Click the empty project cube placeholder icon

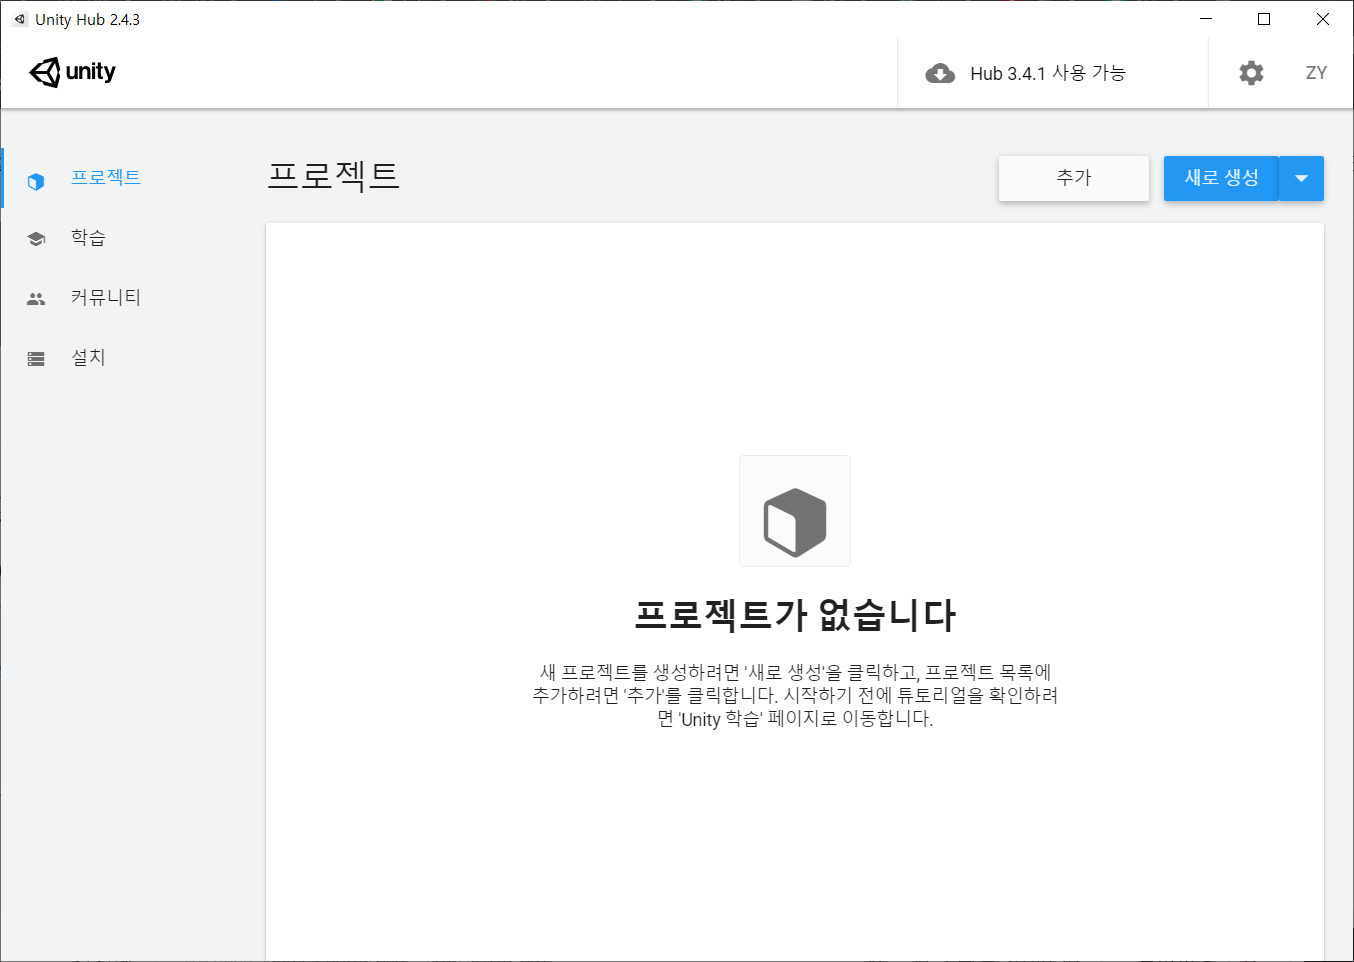tap(795, 511)
